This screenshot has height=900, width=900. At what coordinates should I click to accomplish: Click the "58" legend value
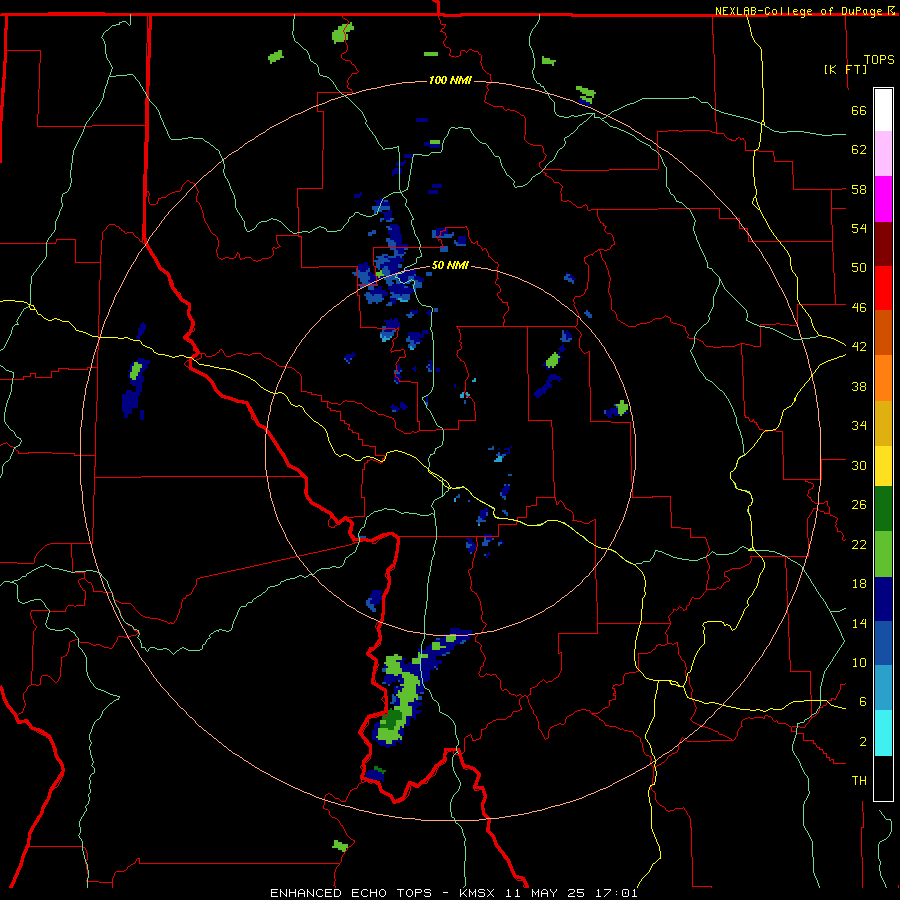[859, 189]
